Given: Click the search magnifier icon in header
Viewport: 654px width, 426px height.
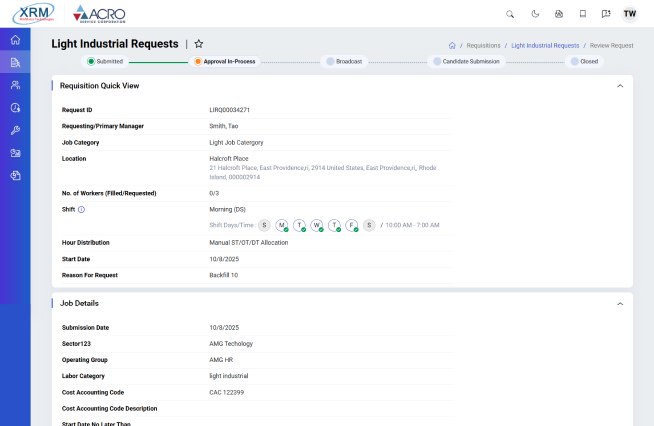Looking at the screenshot, I should [510, 14].
